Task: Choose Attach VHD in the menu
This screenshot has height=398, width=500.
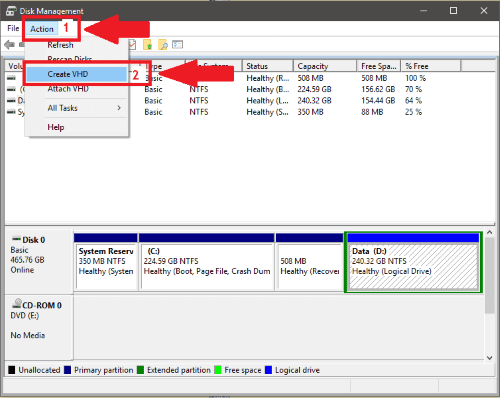Action: (x=68, y=89)
